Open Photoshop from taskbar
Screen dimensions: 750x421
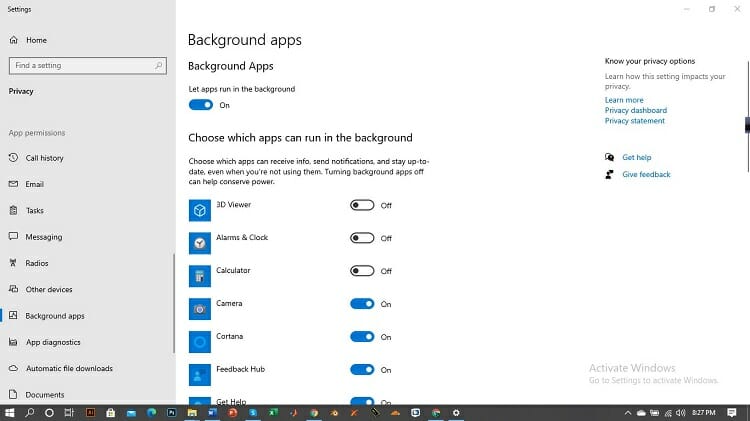tap(171, 412)
